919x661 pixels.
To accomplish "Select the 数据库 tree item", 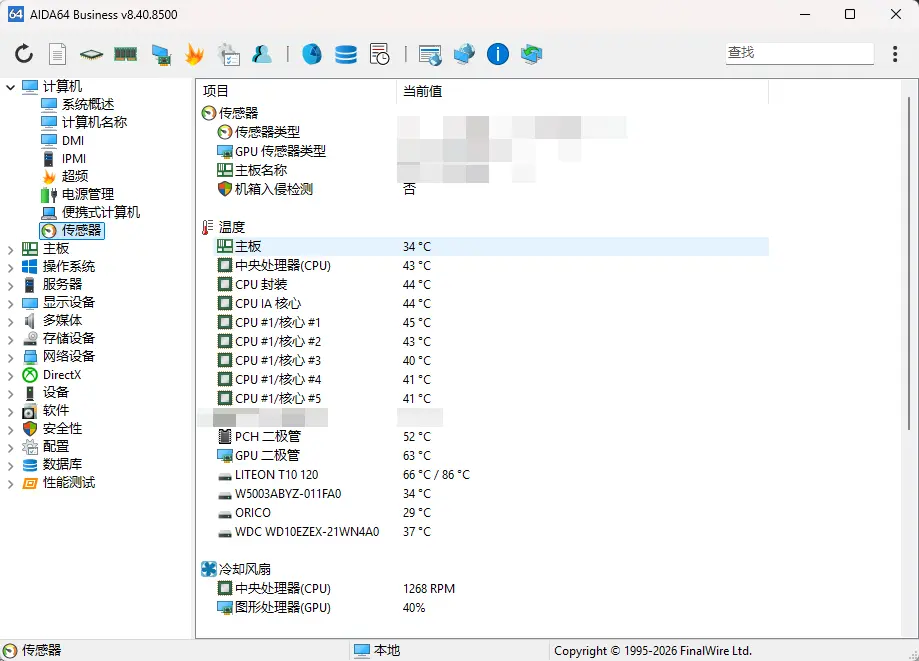I will [62, 464].
